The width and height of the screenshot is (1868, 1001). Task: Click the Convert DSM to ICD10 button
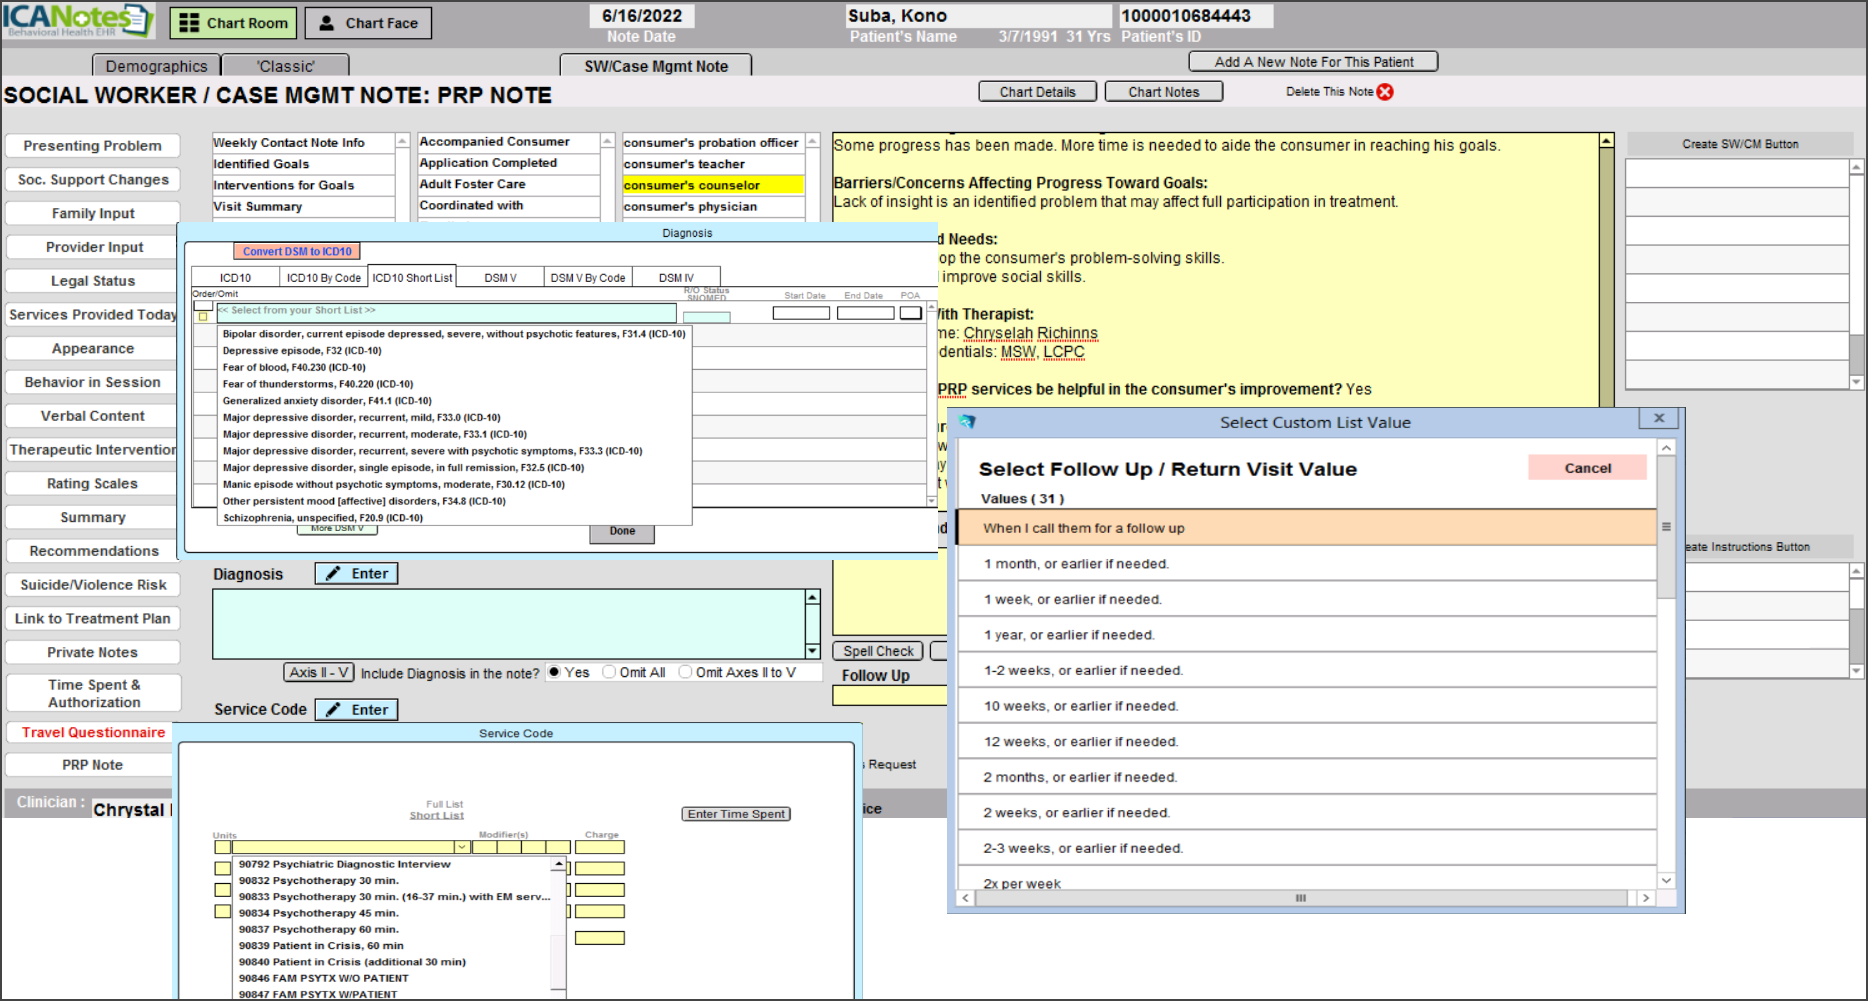point(297,252)
